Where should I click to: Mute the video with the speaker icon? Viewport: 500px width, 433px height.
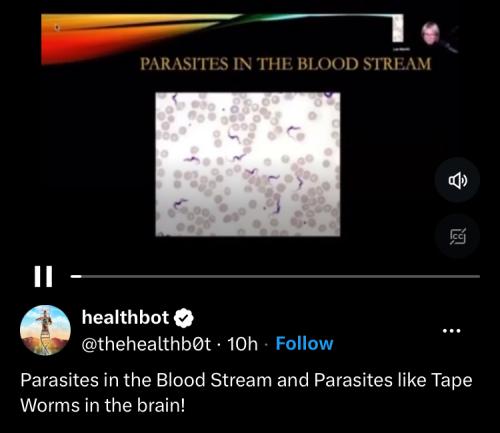[458, 180]
